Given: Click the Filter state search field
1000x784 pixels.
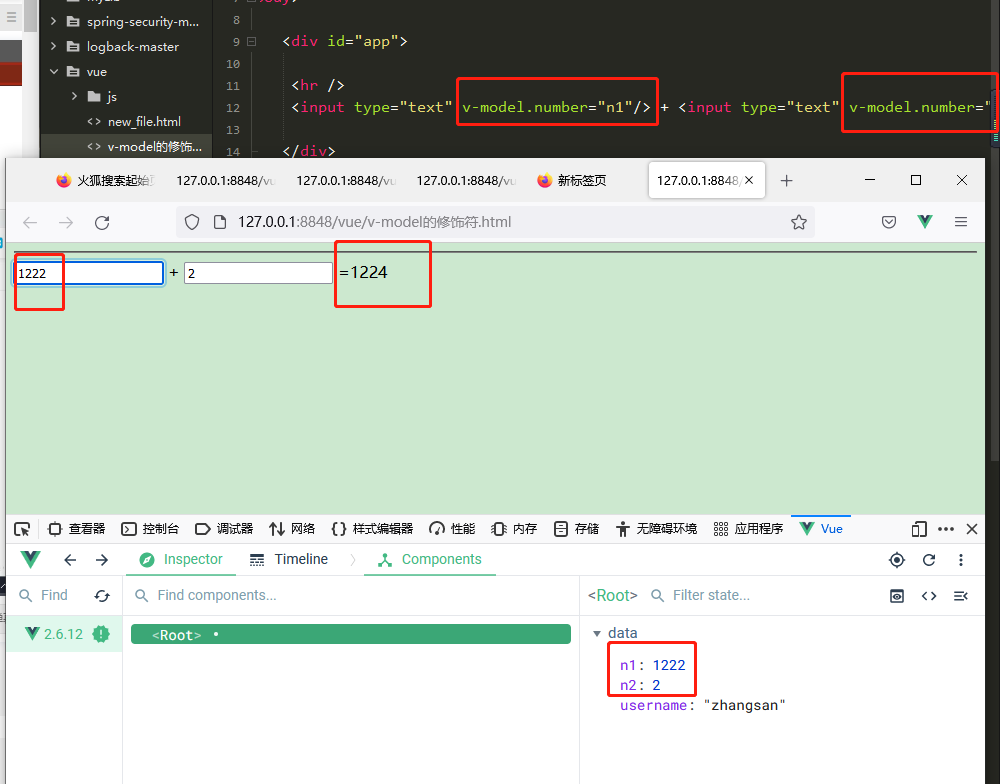Looking at the screenshot, I should point(711,595).
